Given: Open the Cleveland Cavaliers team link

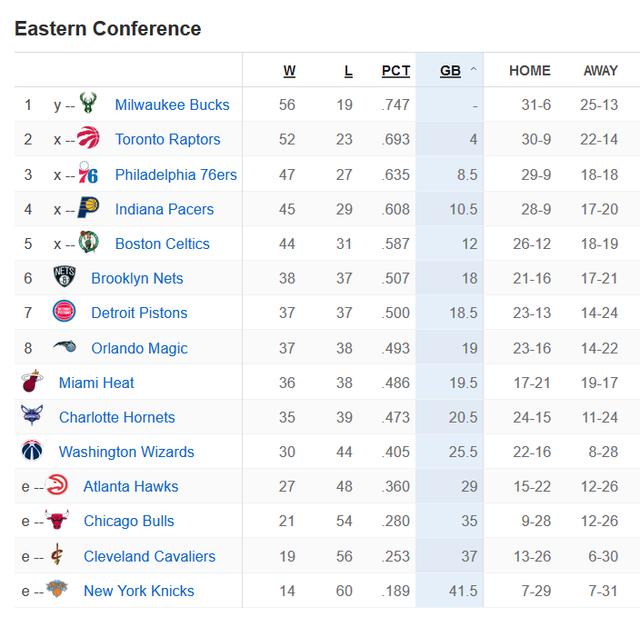Looking at the screenshot, I should click(149, 556).
